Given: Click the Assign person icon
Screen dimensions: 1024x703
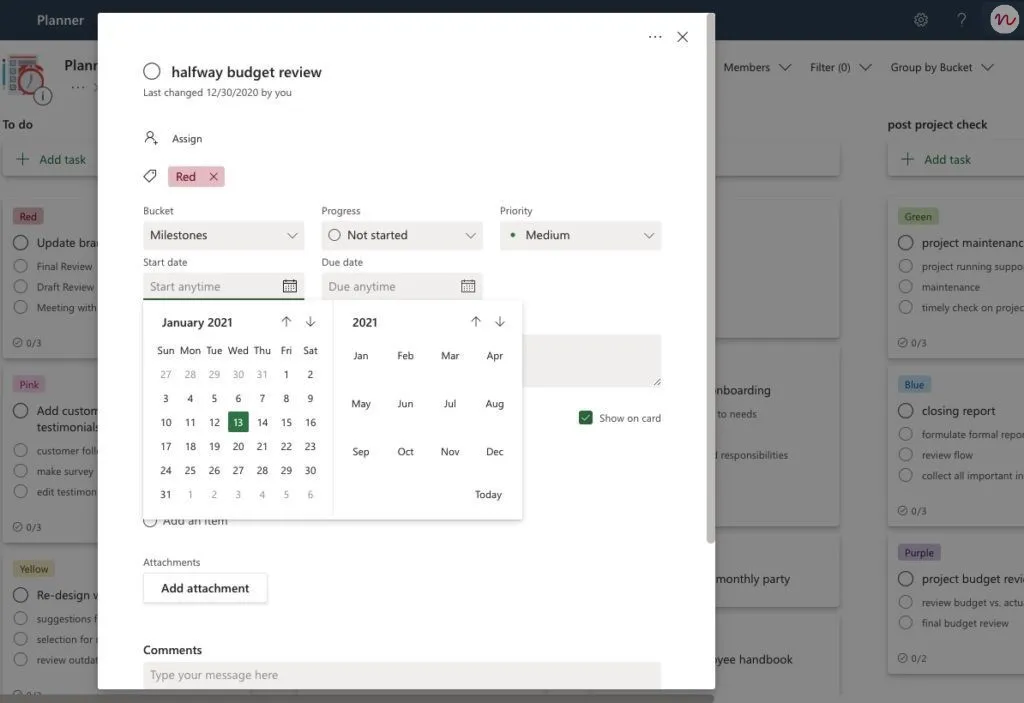Looking at the screenshot, I should click(x=151, y=138).
